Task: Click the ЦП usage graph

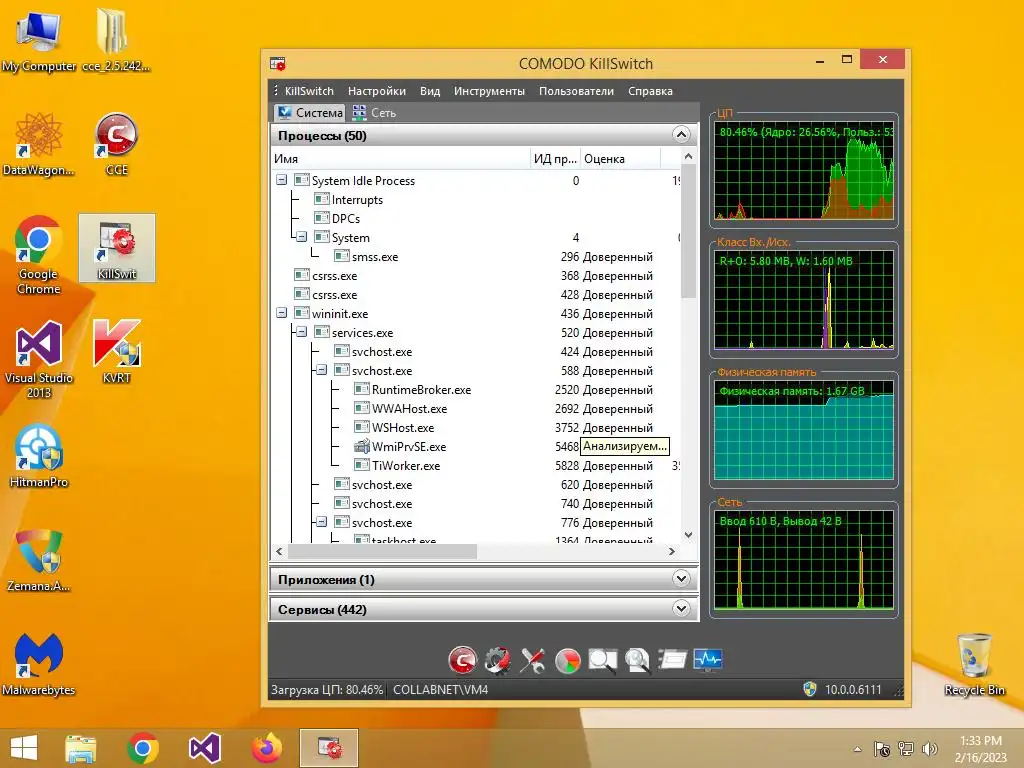Action: pyautogui.click(x=804, y=170)
